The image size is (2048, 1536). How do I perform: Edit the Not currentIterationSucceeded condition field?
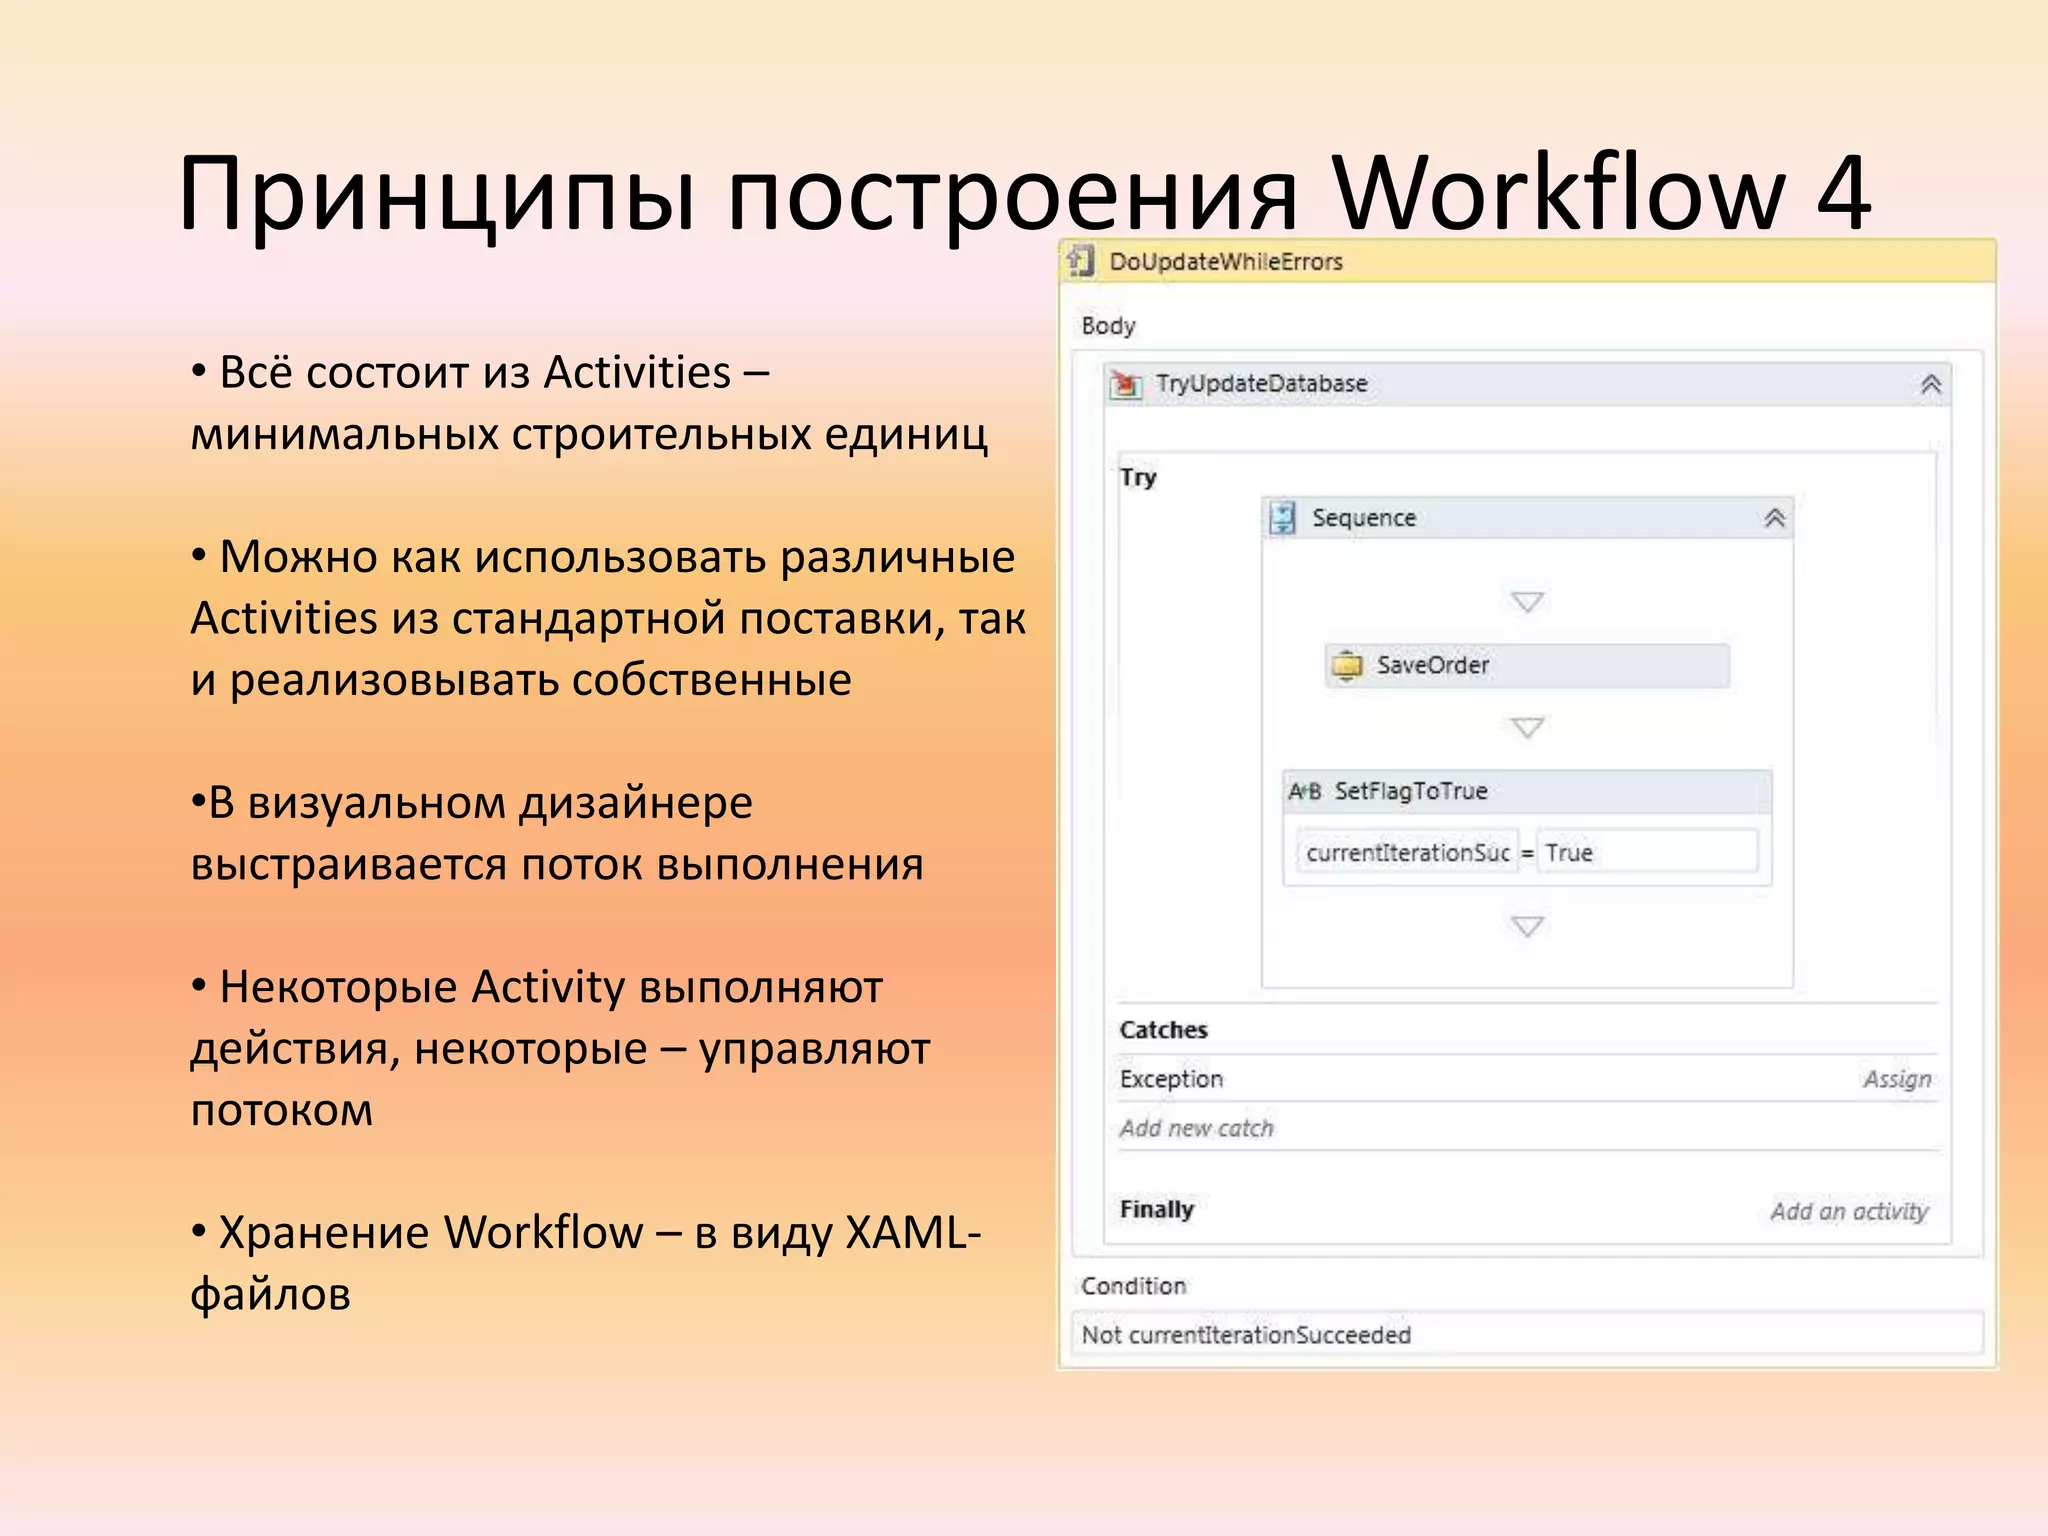click(x=1526, y=1335)
